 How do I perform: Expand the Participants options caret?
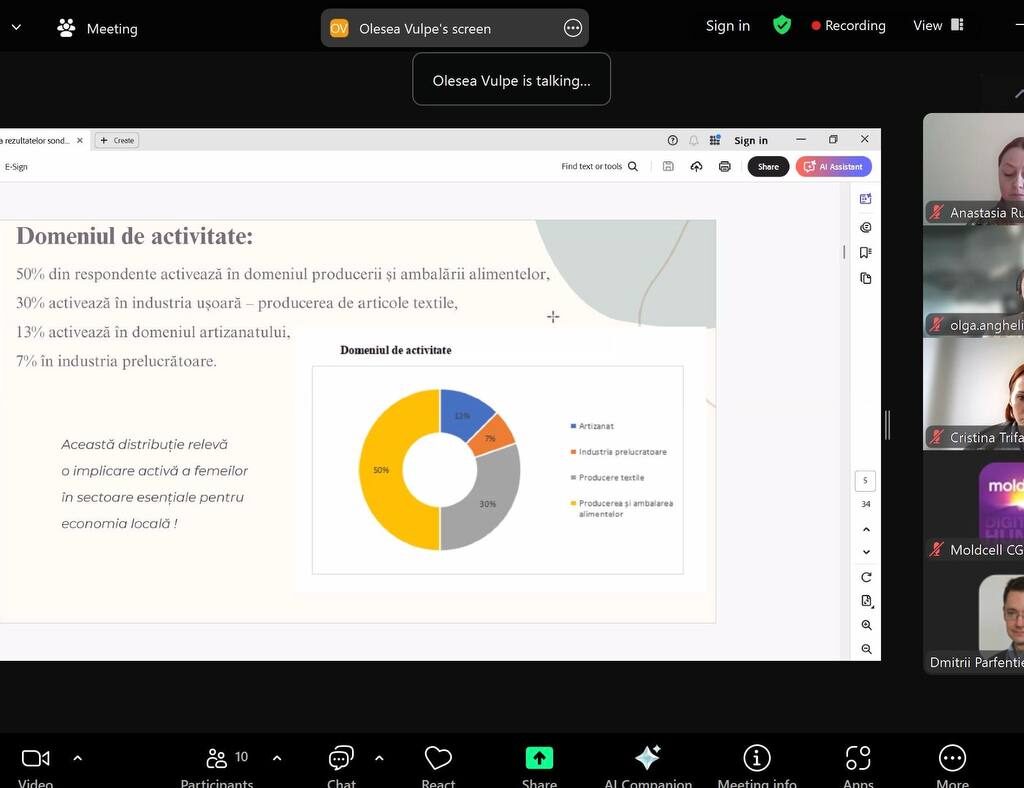[x=277, y=758]
